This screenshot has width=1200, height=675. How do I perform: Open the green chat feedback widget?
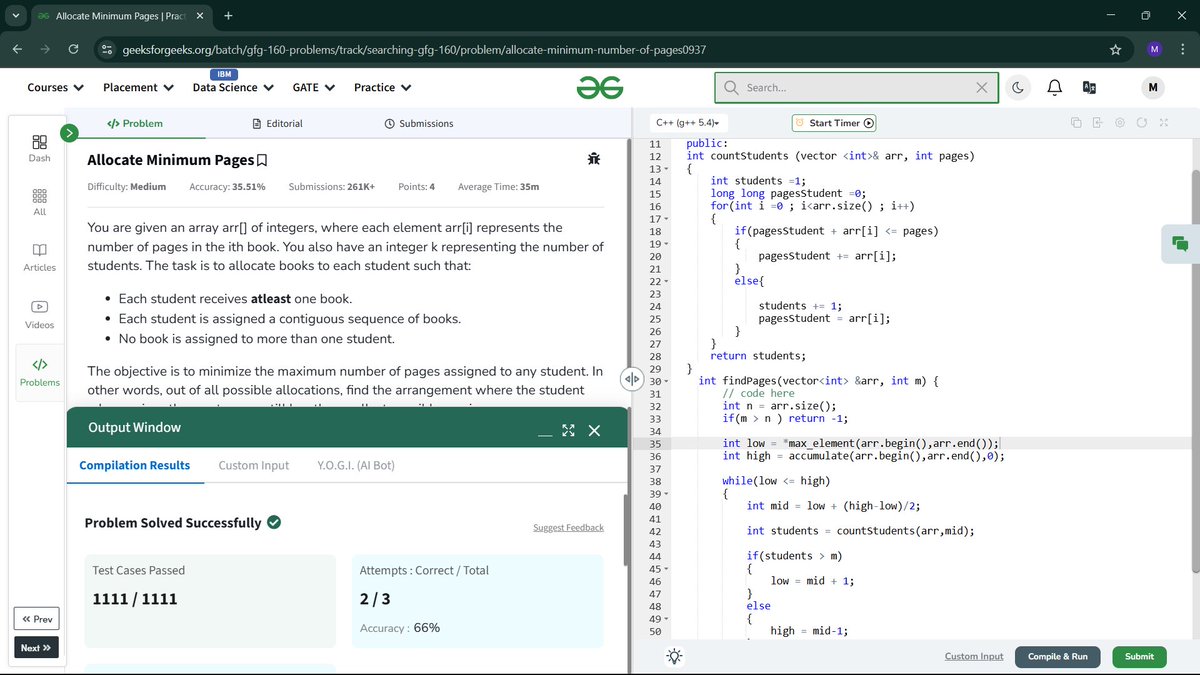(x=1180, y=244)
